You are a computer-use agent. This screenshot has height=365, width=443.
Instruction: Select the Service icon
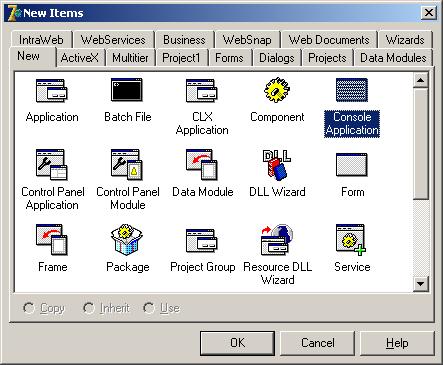[351, 240]
